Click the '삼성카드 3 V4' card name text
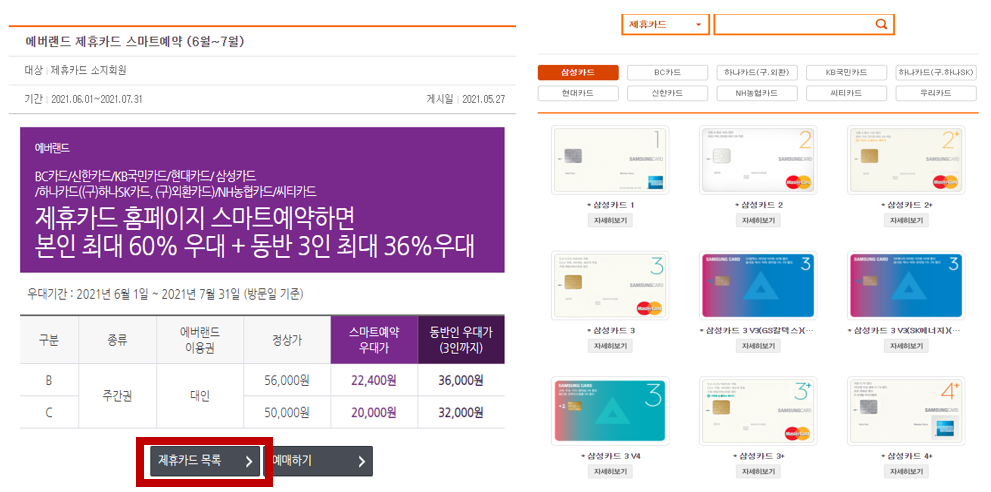The height and width of the screenshot is (492, 991). 611,456
